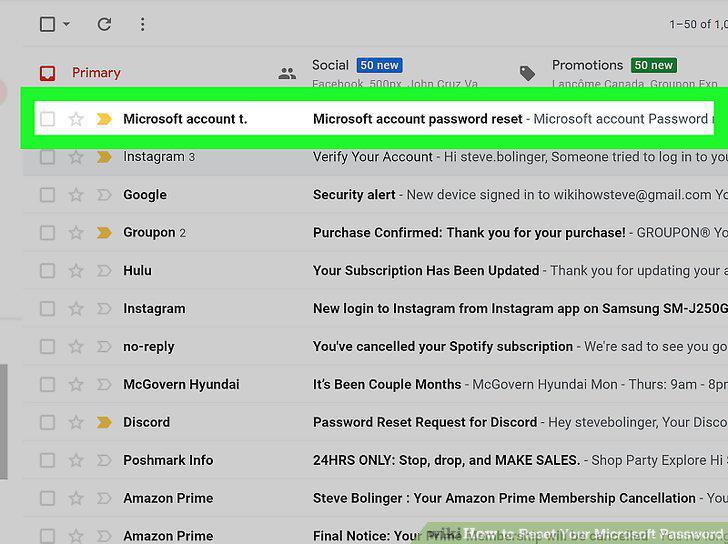
Task: Select the no-reply Spotify email checkbox
Action: (47, 347)
